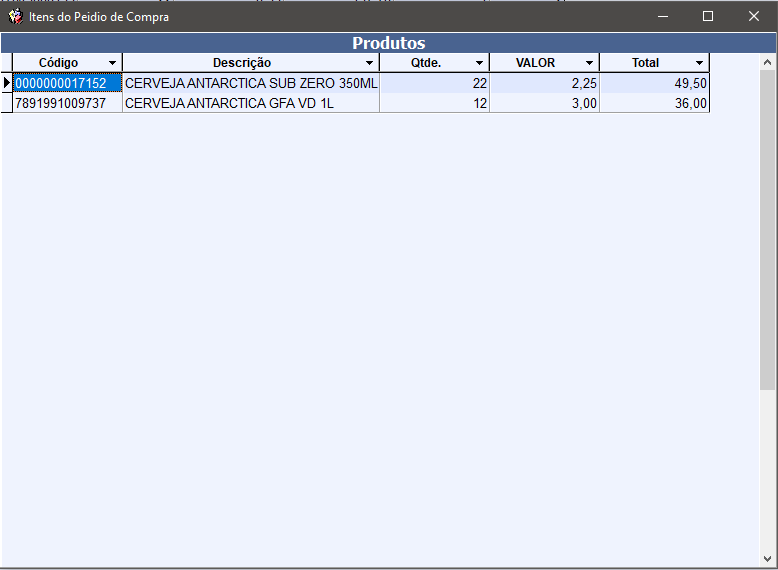Click CERVEJA ANTARCTICA GFA VD 1L cell
Image resolution: width=778 pixels, height=570 pixels.
229,103
